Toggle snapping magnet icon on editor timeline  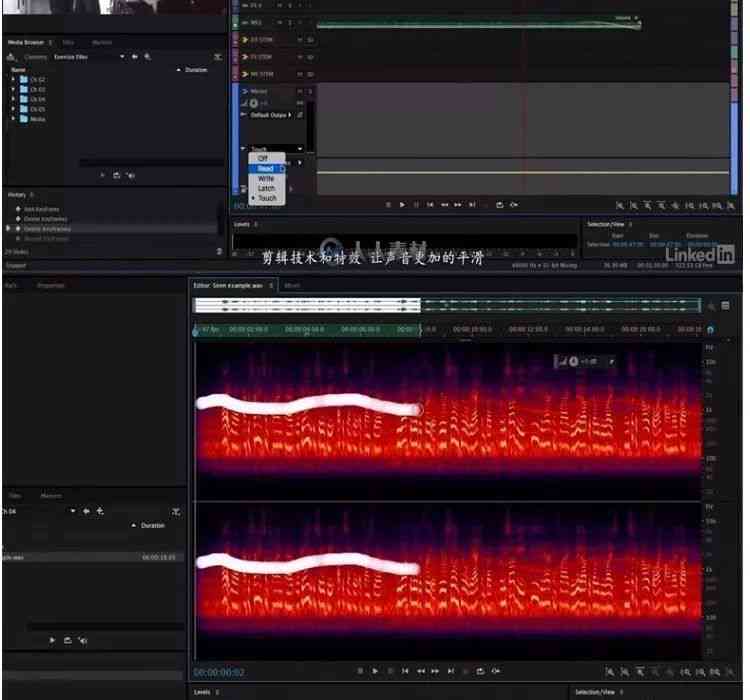[x=710, y=330]
